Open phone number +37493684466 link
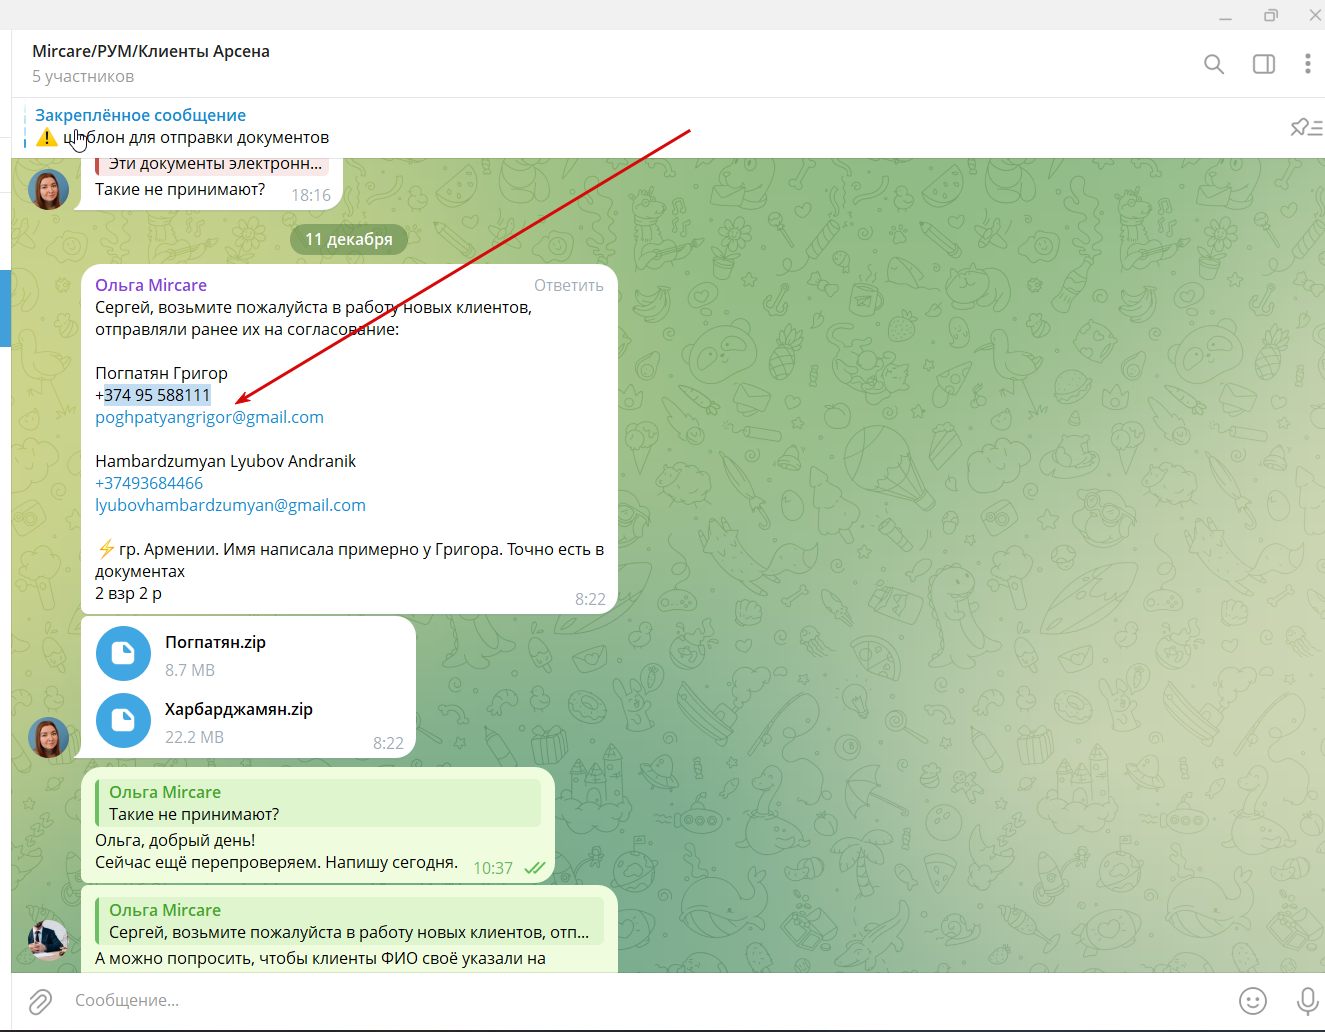 (149, 483)
